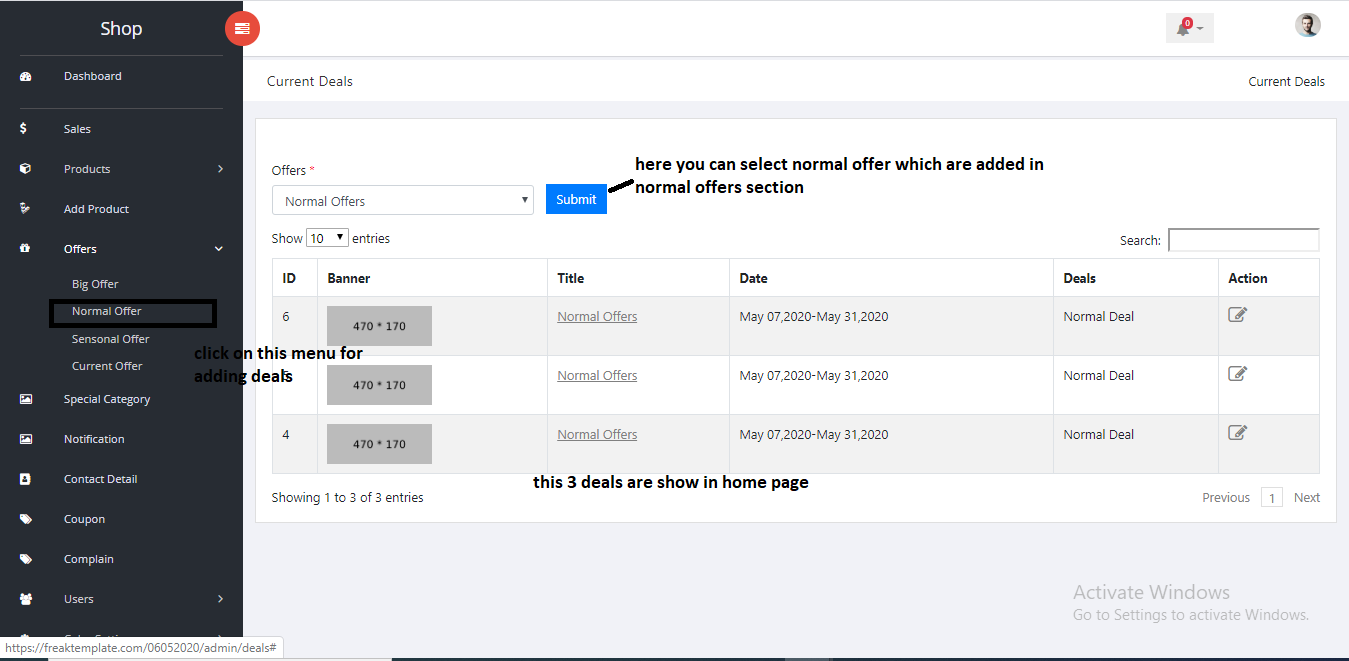Open the notification bell icon

point(1184,28)
